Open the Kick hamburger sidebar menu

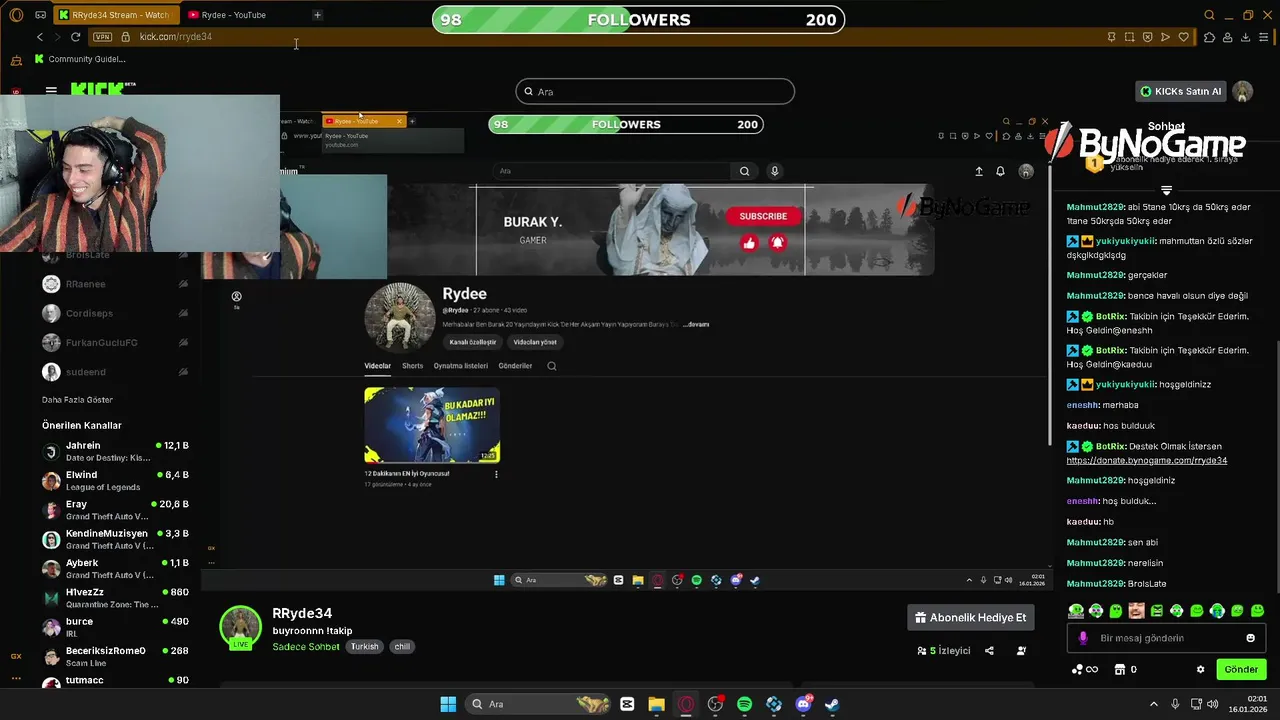(x=51, y=90)
